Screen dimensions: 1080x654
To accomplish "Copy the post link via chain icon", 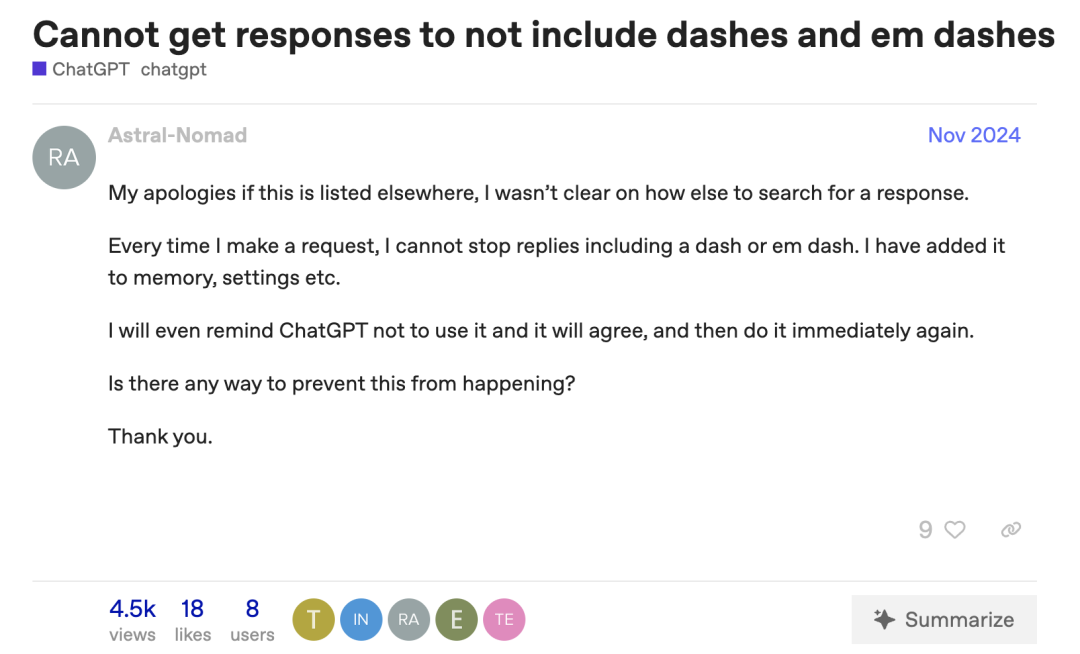I will [1010, 530].
